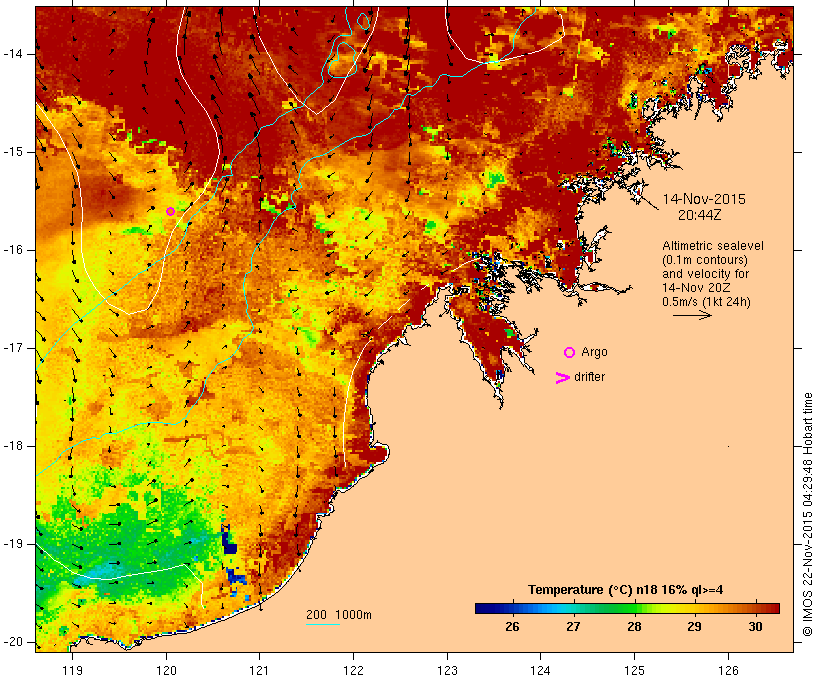Click the "and velocity for" text line
Image resolution: width=820 pixels, height=680 pixels.
[x=705, y=274]
